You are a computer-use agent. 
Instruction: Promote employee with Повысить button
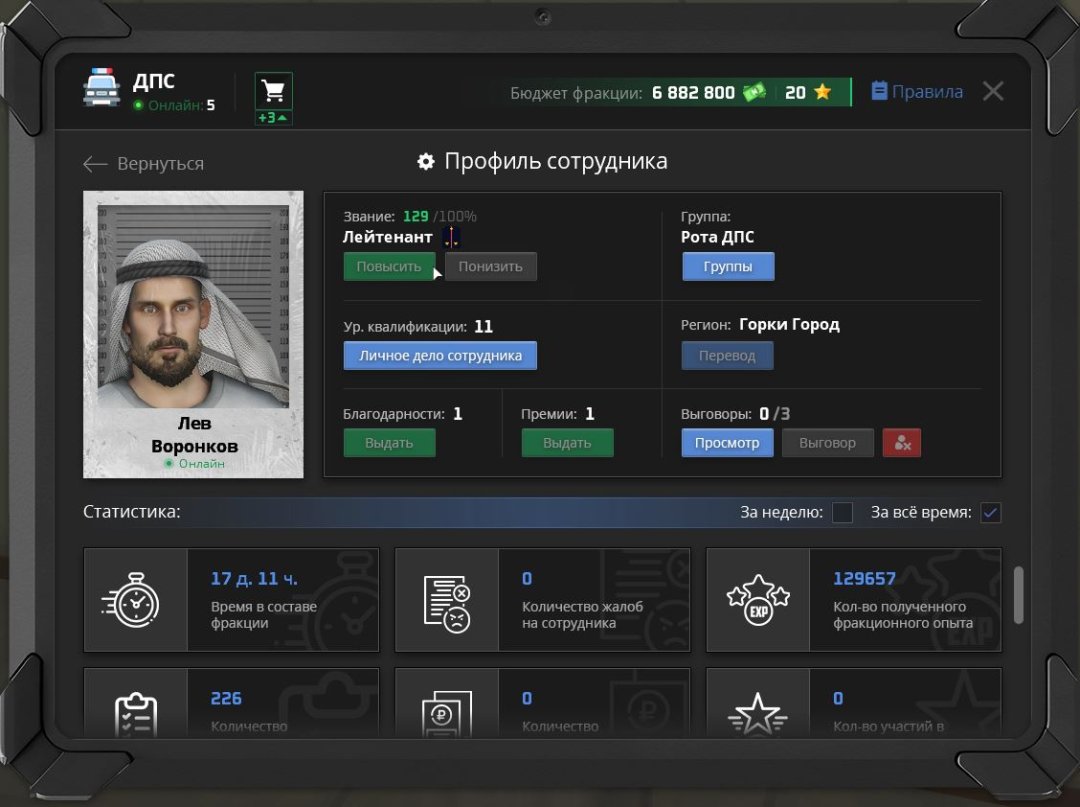(x=389, y=266)
